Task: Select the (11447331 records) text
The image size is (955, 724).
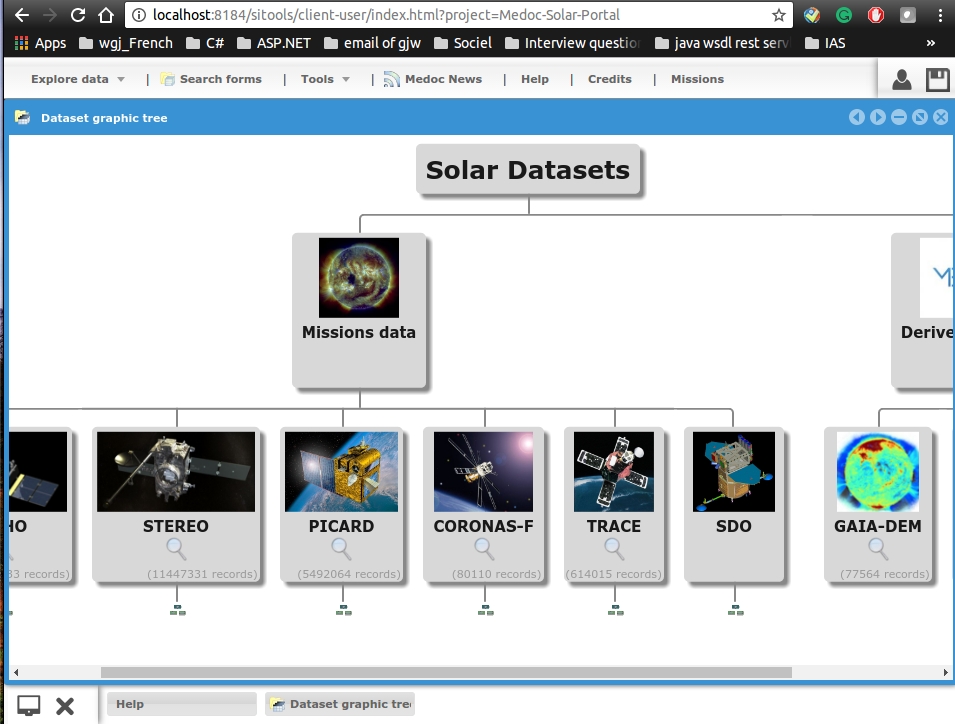Action: pyautogui.click(x=202, y=574)
